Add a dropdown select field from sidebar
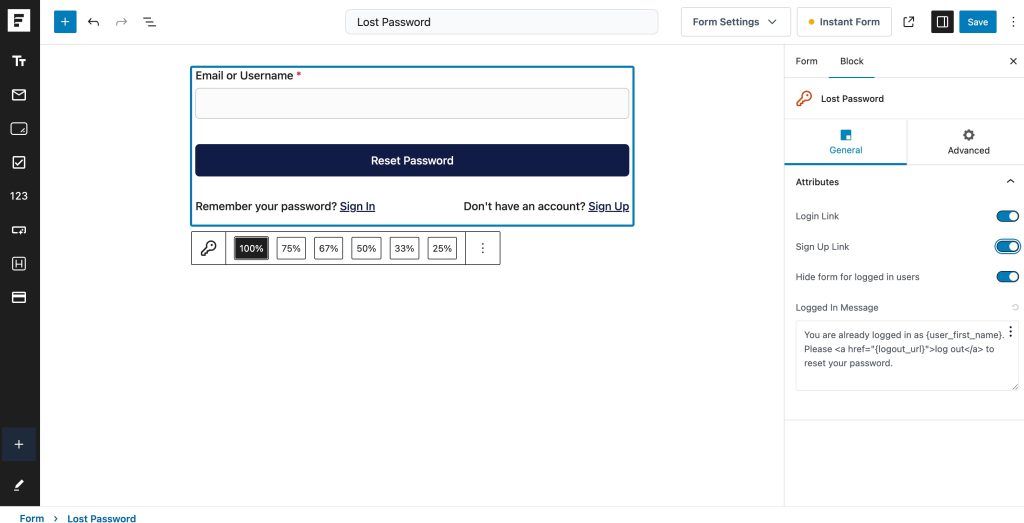 tap(19, 230)
